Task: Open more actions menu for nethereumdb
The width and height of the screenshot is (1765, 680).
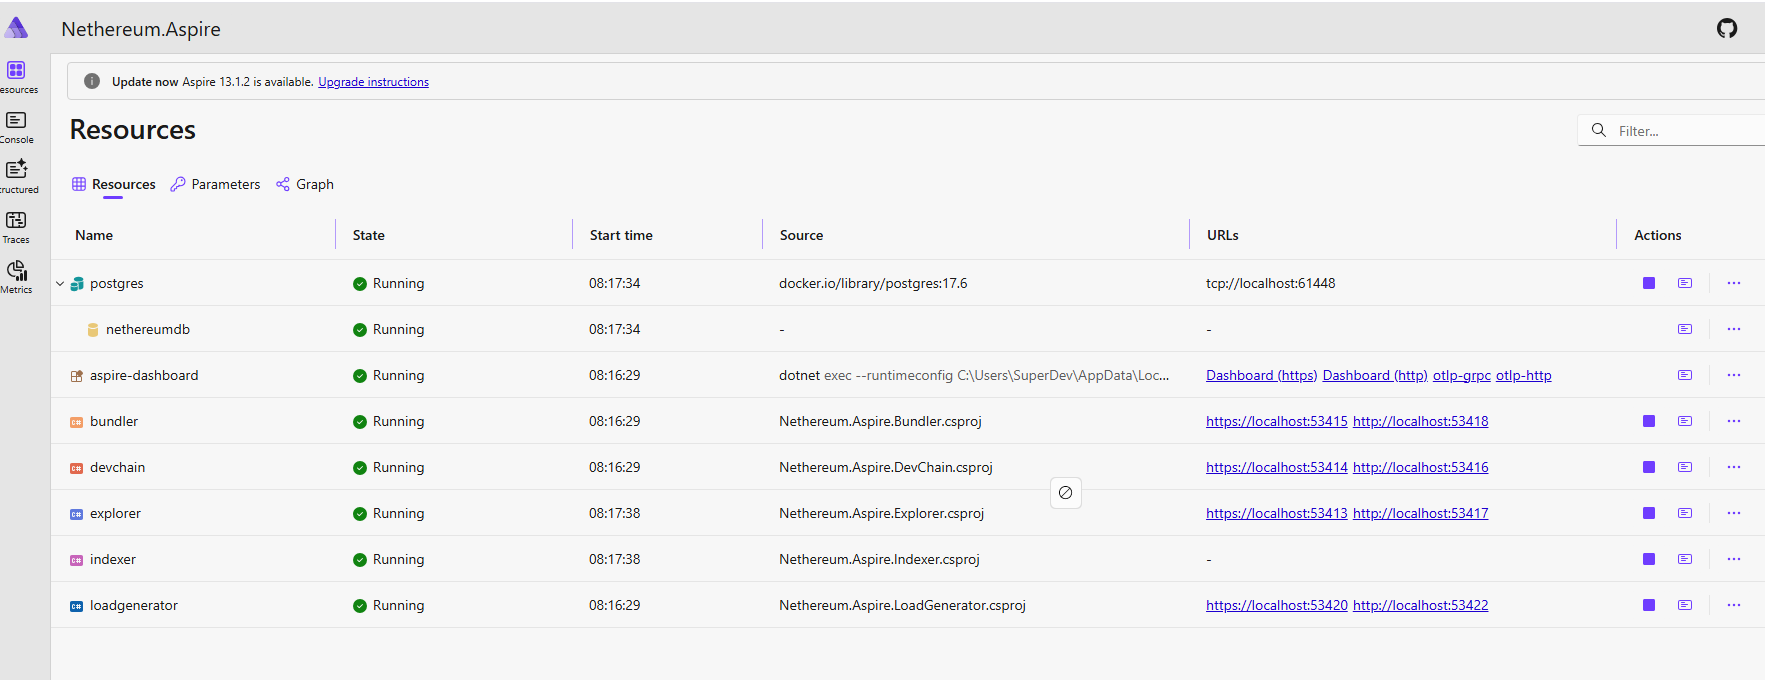Action: click(1734, 329)
